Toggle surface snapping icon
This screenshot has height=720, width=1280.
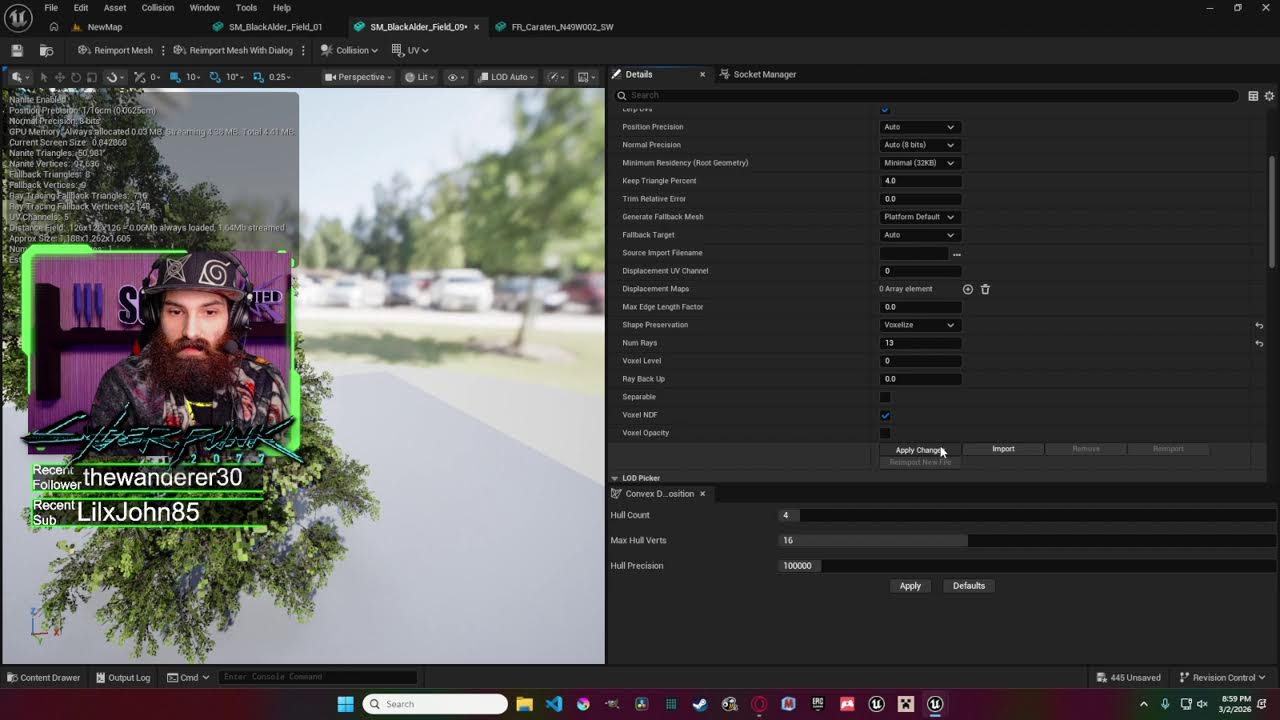(x=114, y=77)
